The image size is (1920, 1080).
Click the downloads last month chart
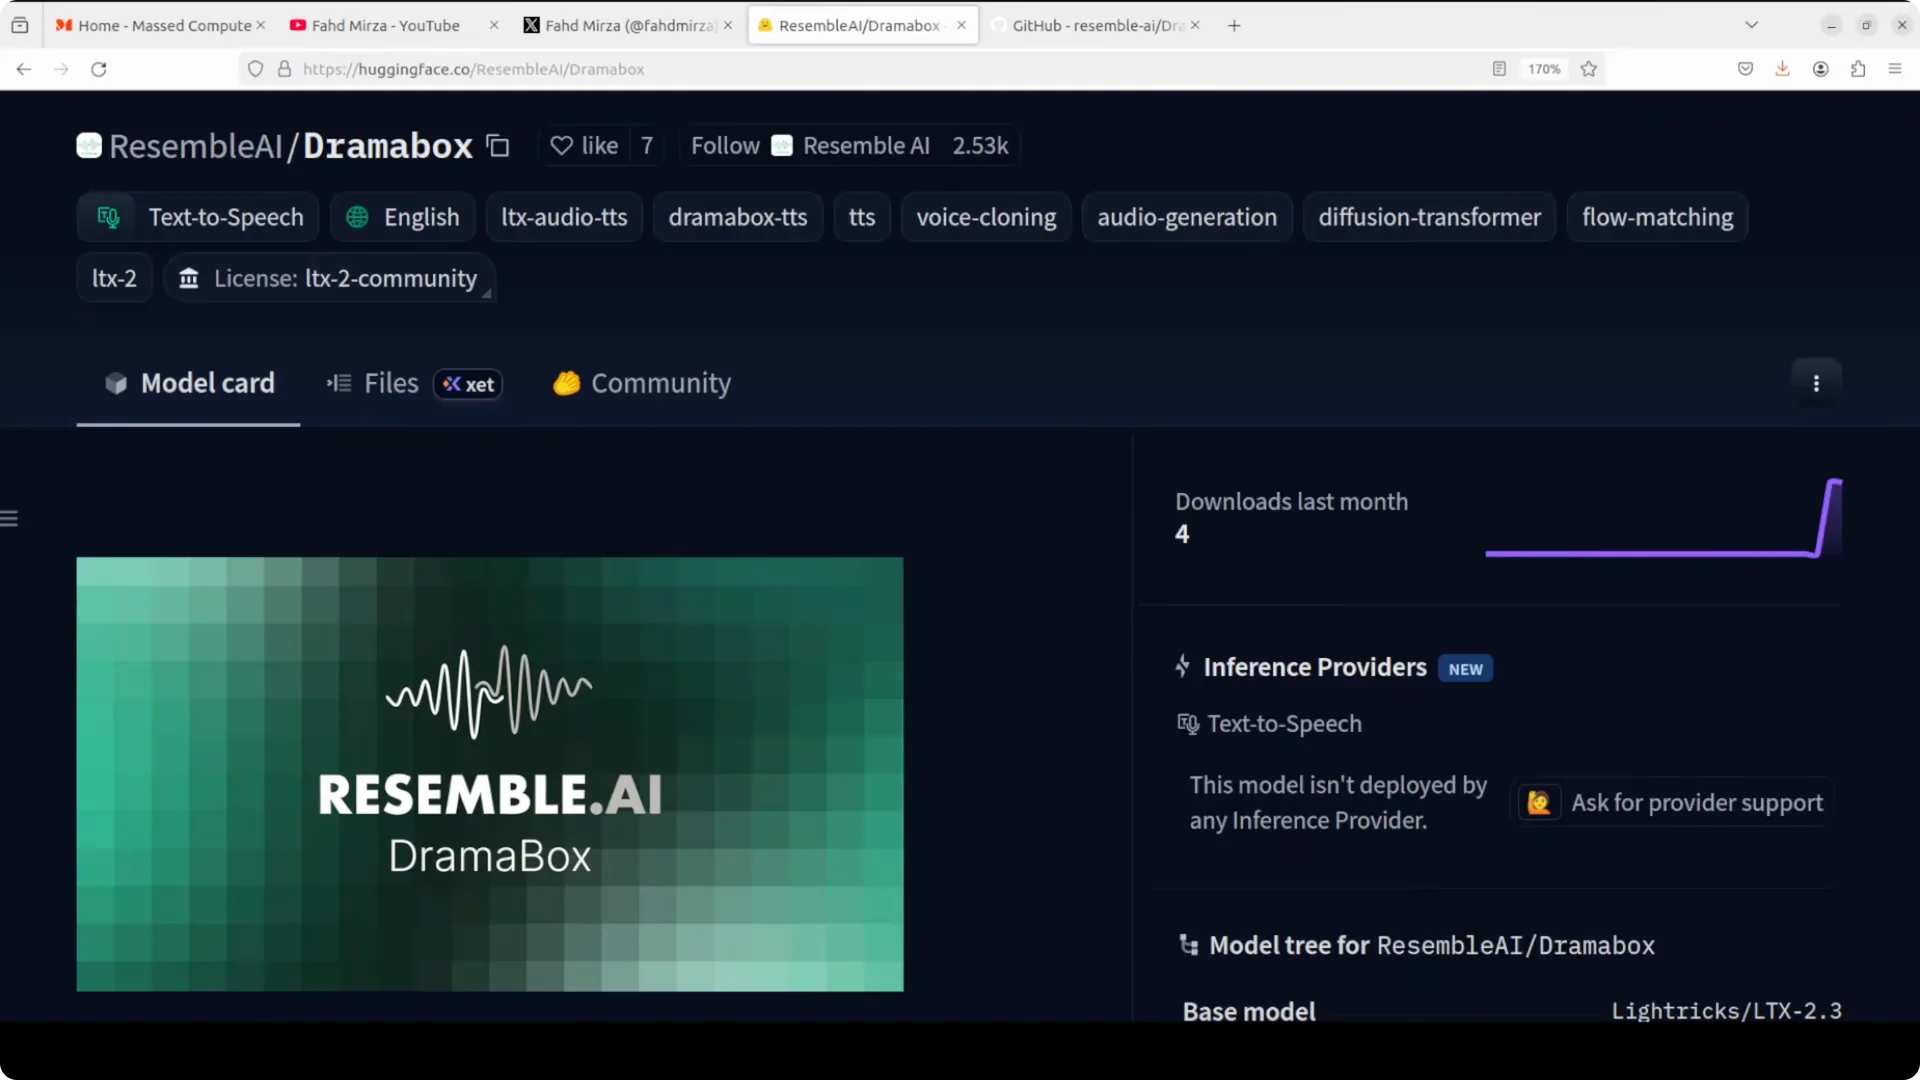1664,518
